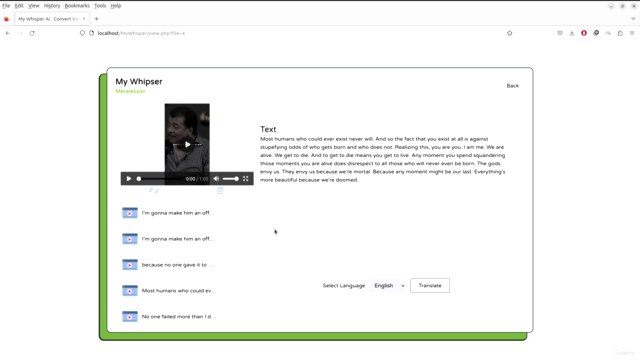The image size is (640, 360).
Task: Open the extensions puzzle icon
Action: tap(620, 33)
